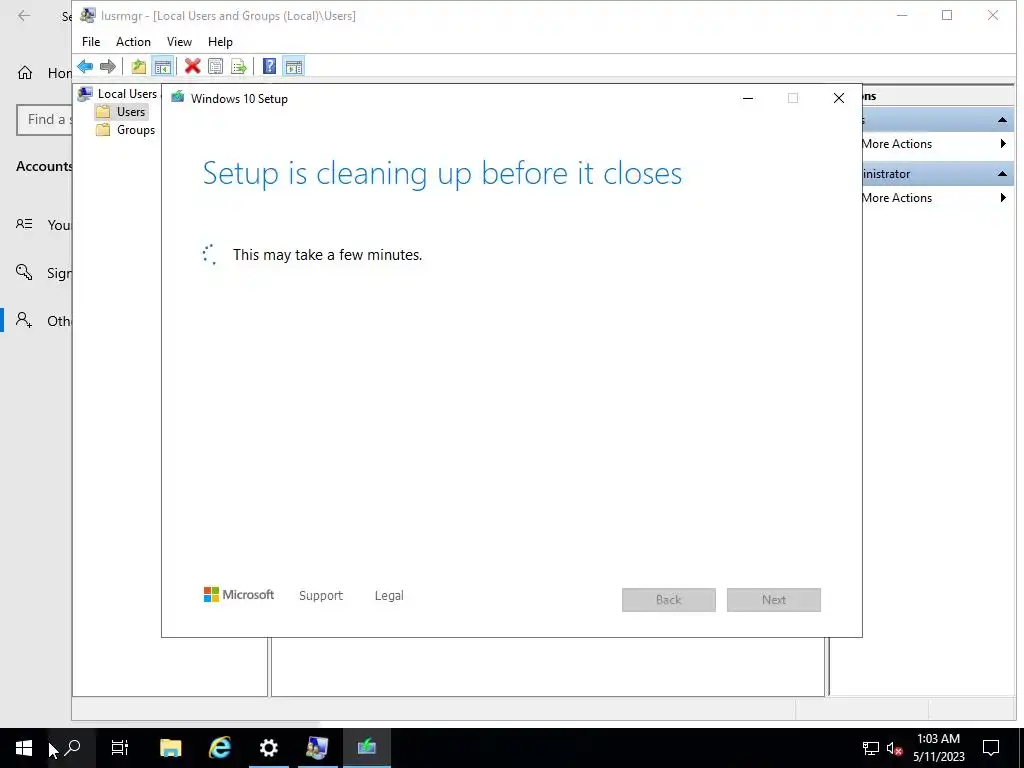Viewport: 1024px width, 768px height.
Task: Open Legal link in Setup window
Action: (x=389, y=596)
